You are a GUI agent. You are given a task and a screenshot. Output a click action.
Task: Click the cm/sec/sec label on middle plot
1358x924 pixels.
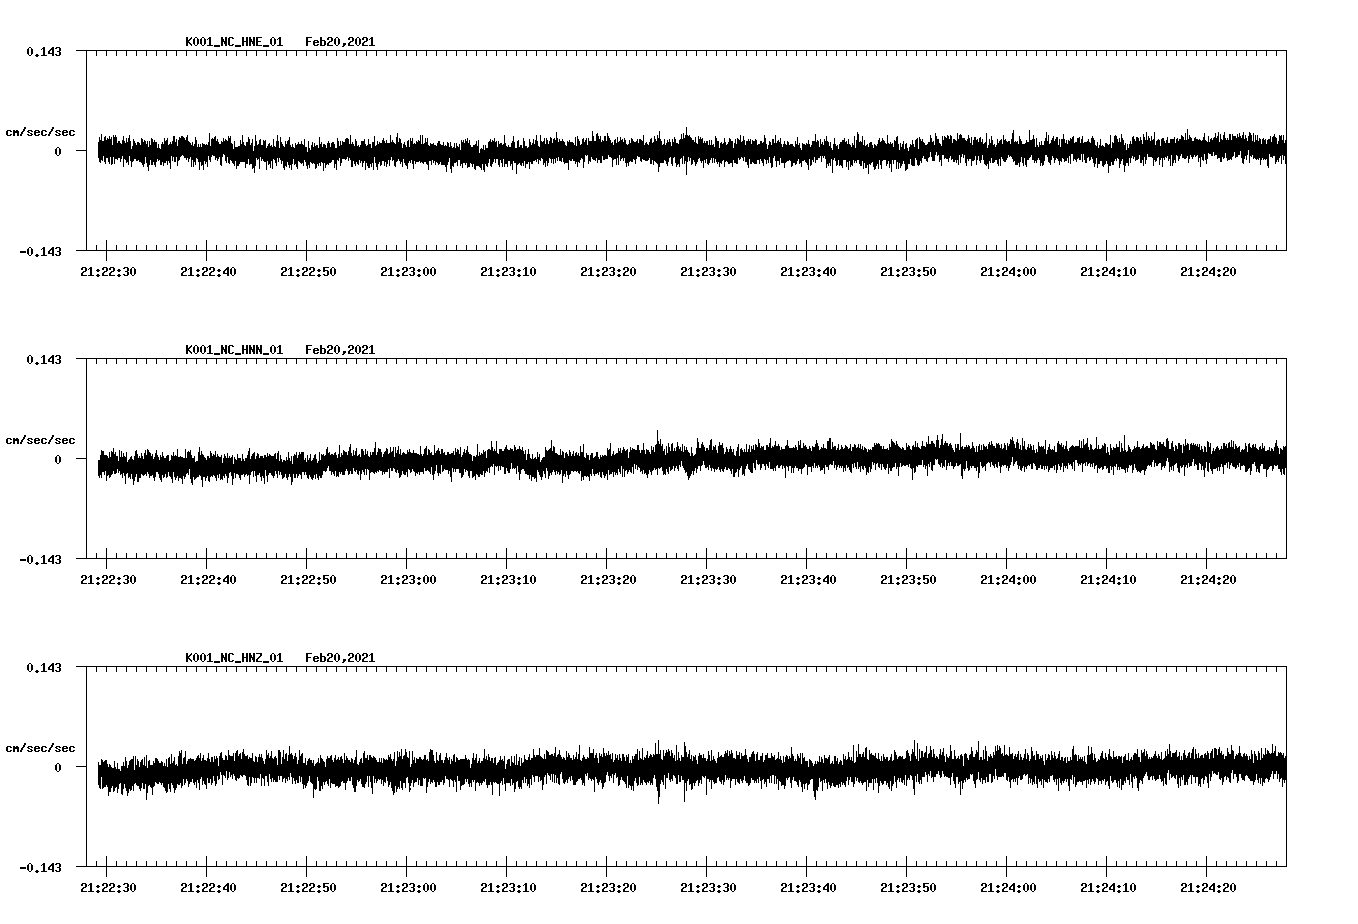pyautogui.click(x=40, y=439)
